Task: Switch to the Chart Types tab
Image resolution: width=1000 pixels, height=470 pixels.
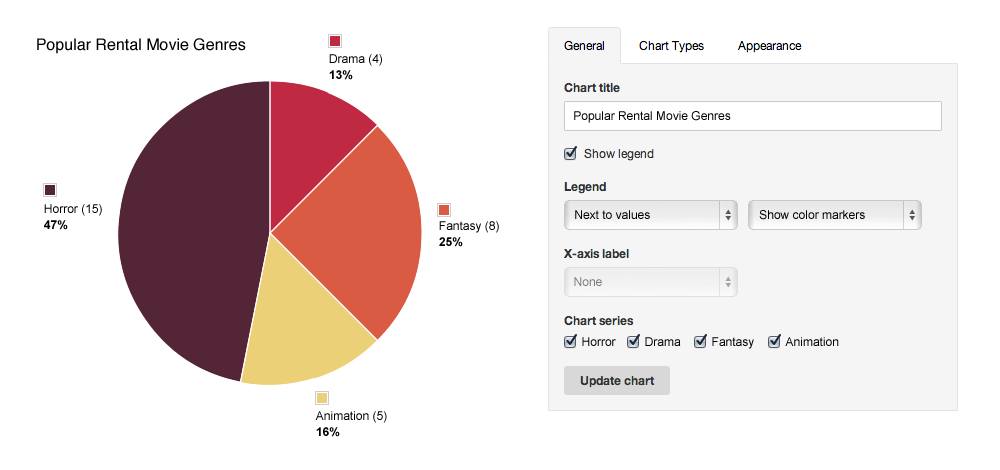Action: [671, 46]
